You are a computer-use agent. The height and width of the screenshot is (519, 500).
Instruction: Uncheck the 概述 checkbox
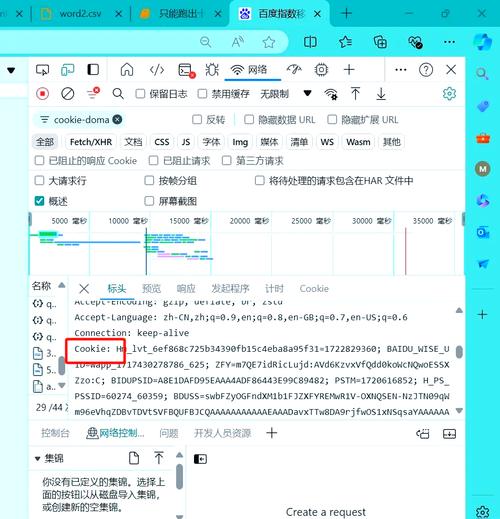(39, 201)
